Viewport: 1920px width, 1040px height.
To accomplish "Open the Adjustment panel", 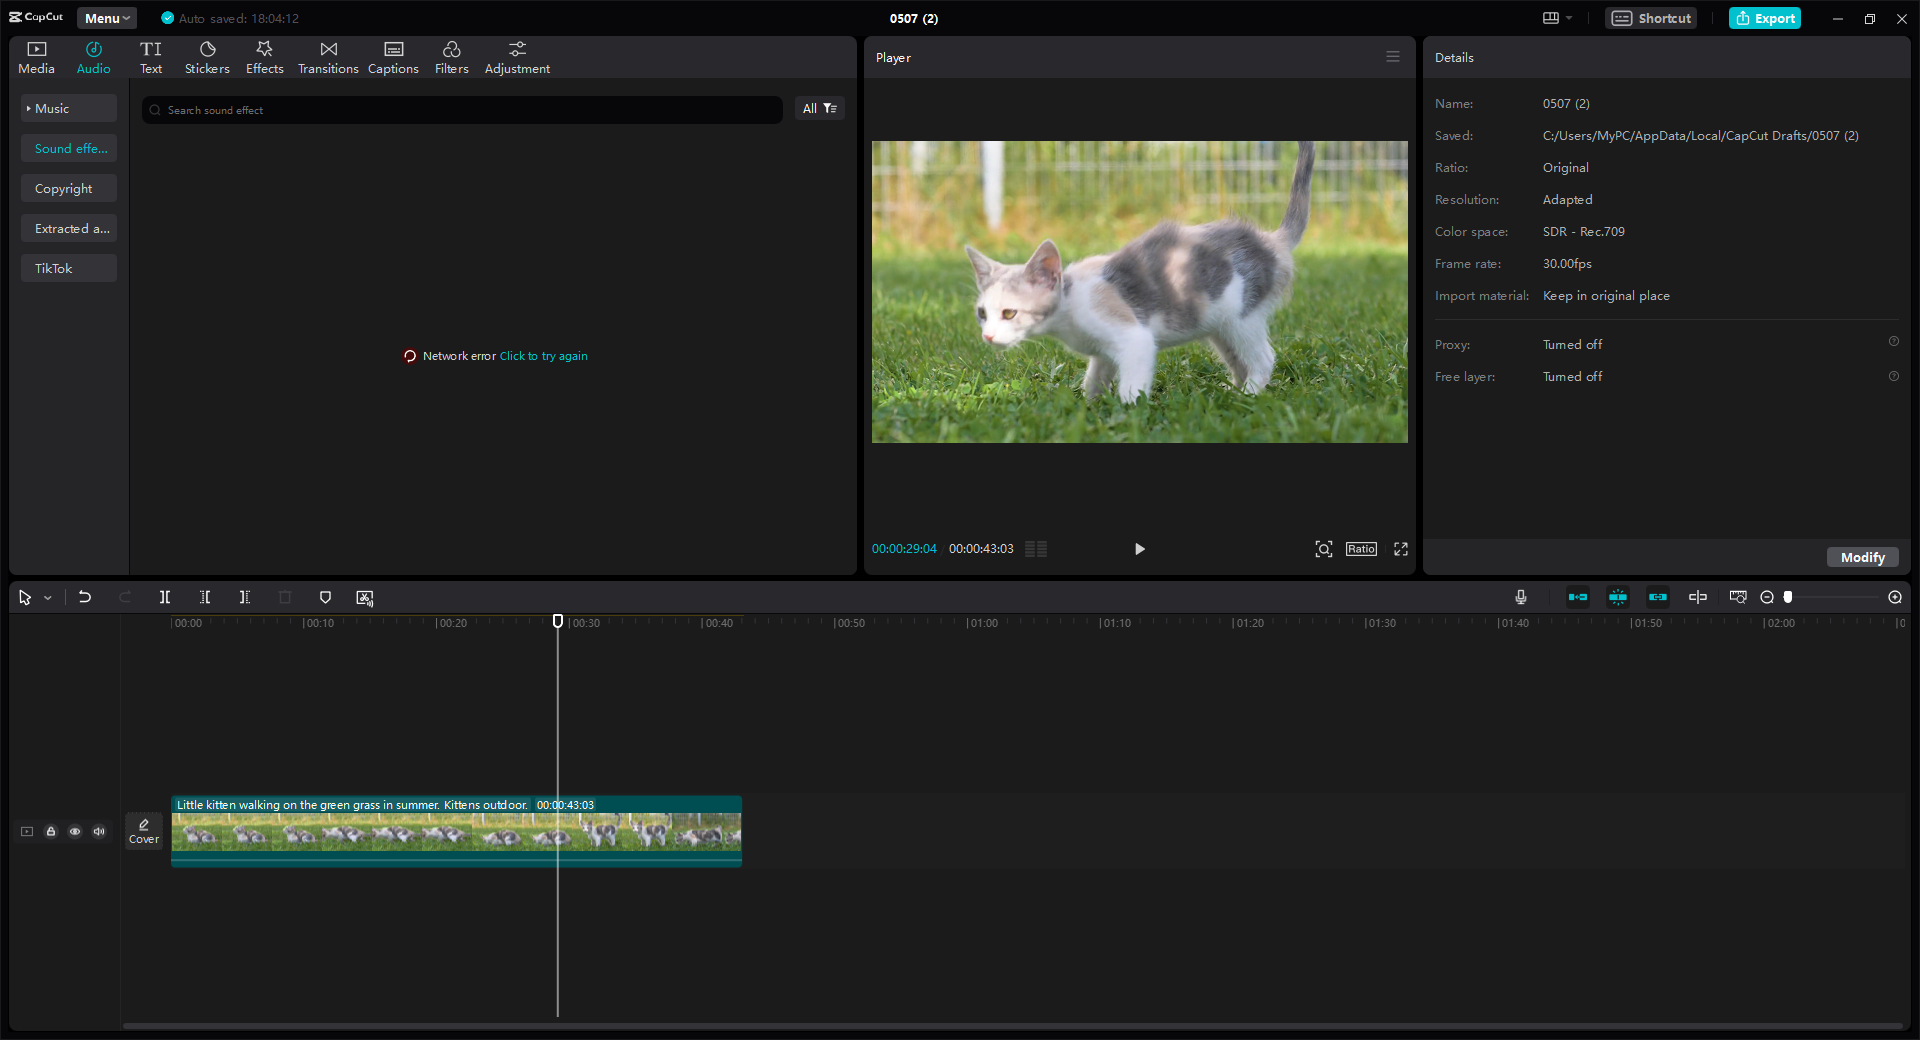I will point(517,56).
